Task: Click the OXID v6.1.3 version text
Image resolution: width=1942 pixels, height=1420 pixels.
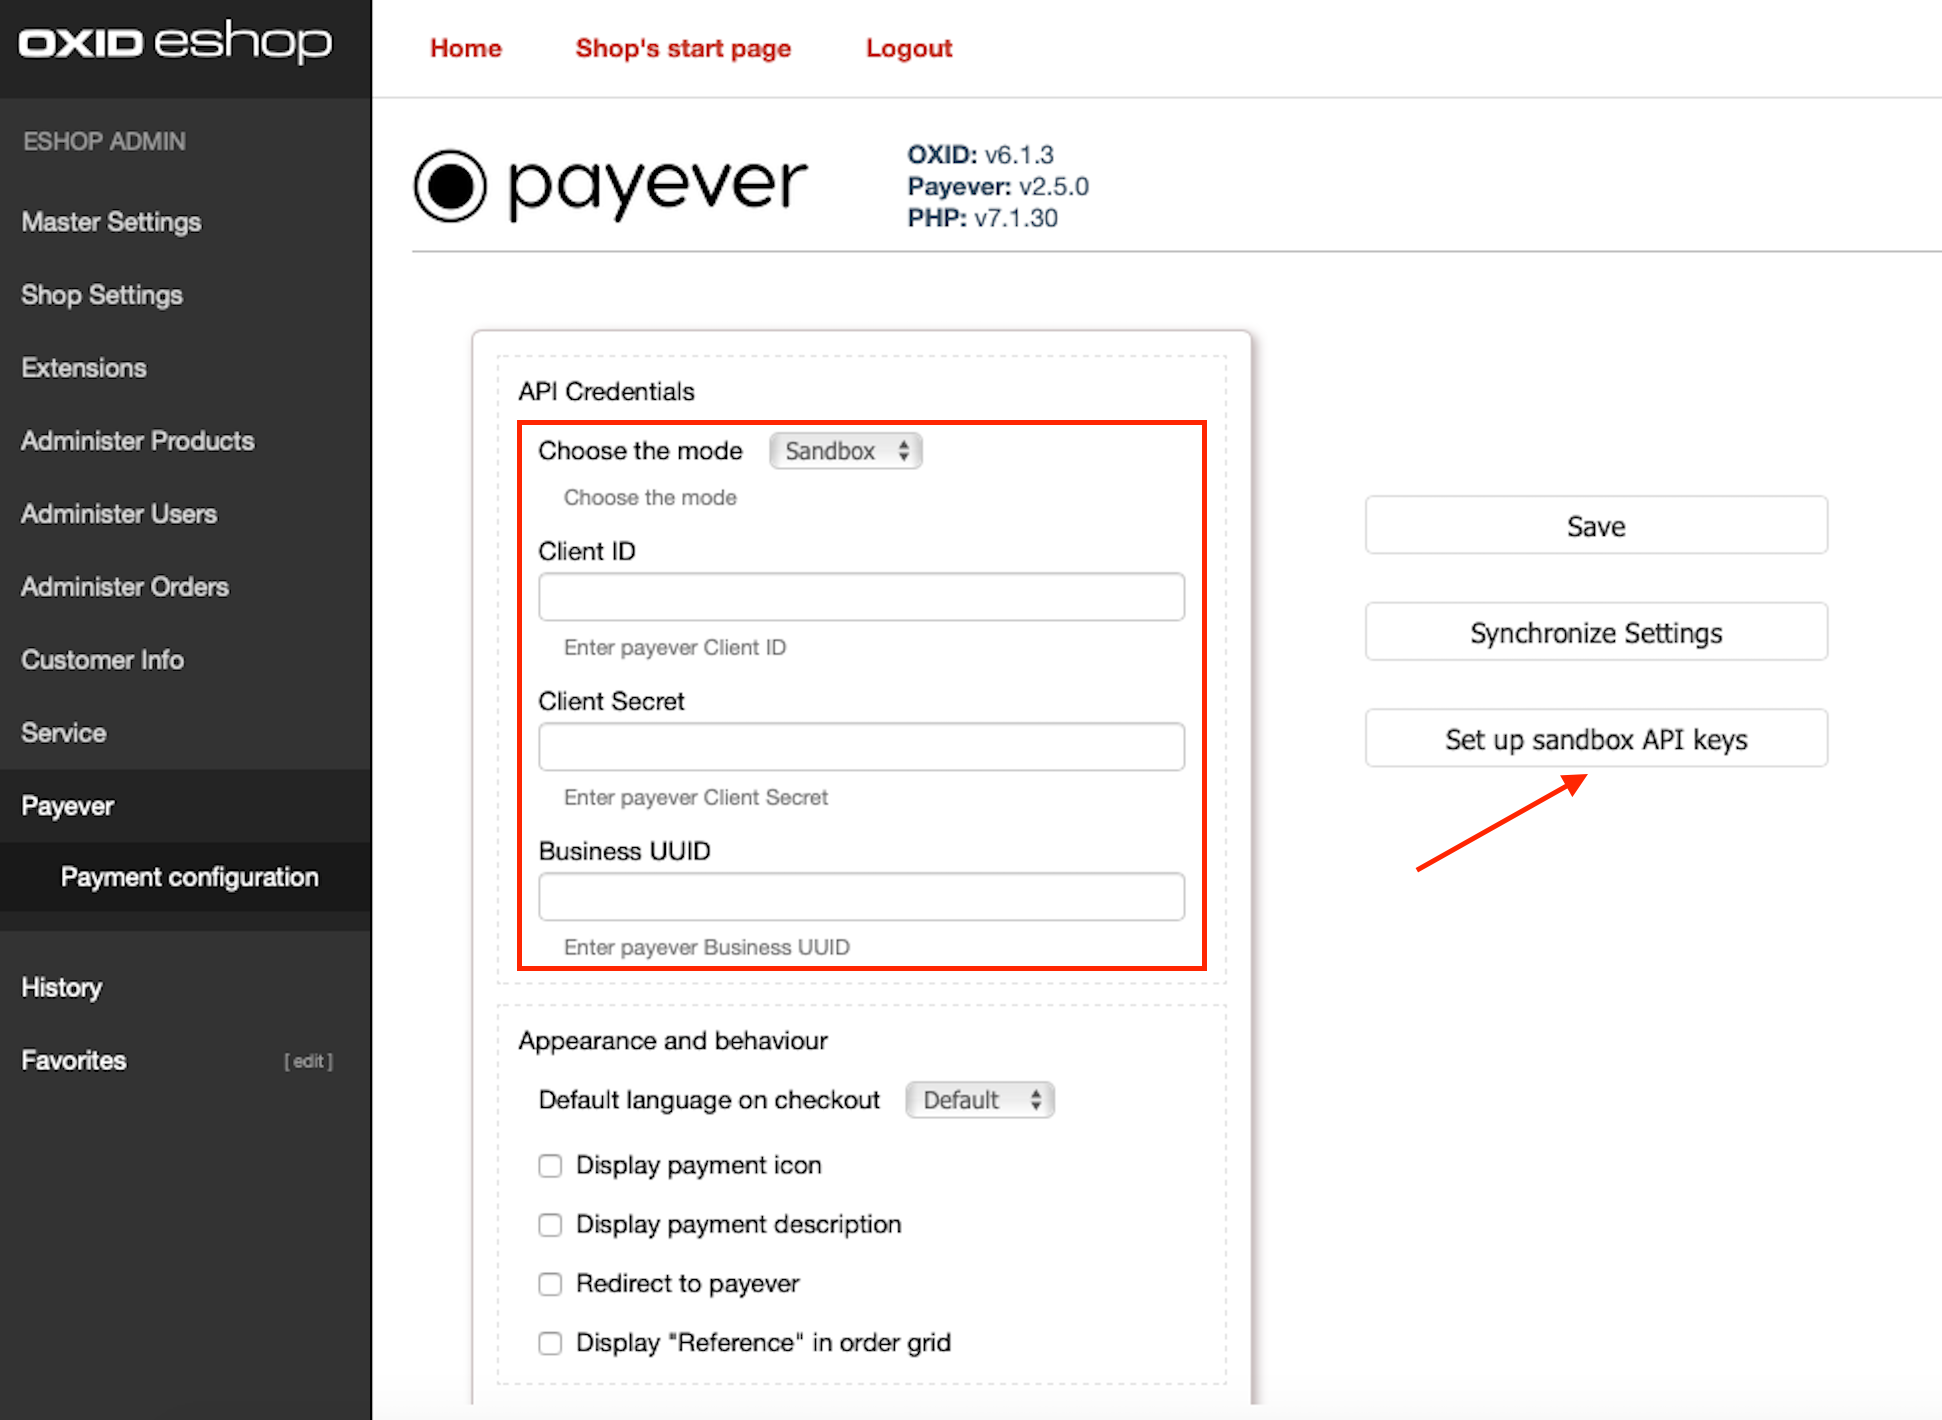Action: coord(980,155)
